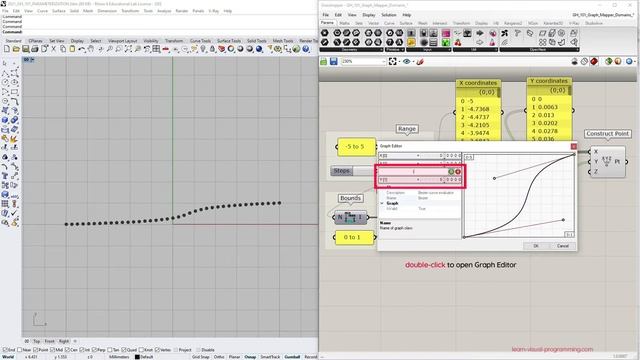Click the Copy icon in Rhino toolbar

[x=63, y=49]
